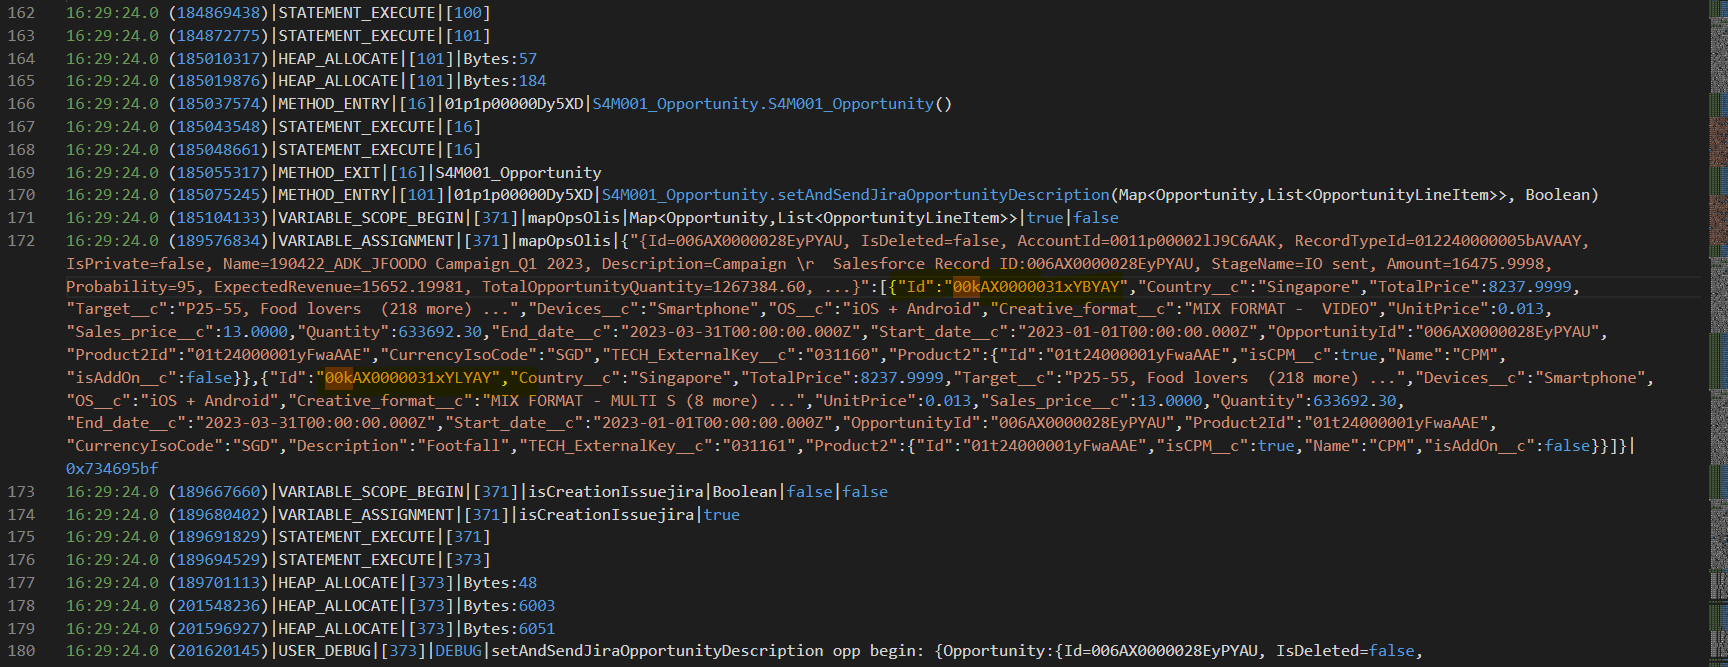1728x667 pixels.
Task: Click mapOpsOlis on the VARIABLE_ASSIGNMENT line
Action: coord(564,241)
